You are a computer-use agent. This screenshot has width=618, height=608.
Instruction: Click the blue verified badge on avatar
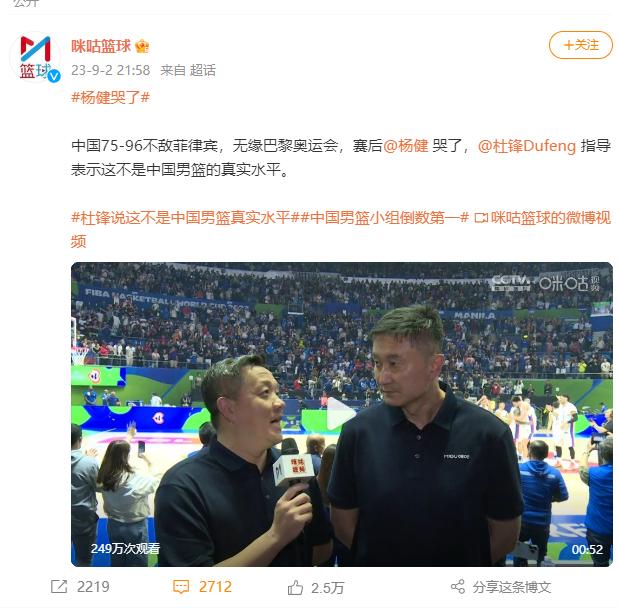54,76
